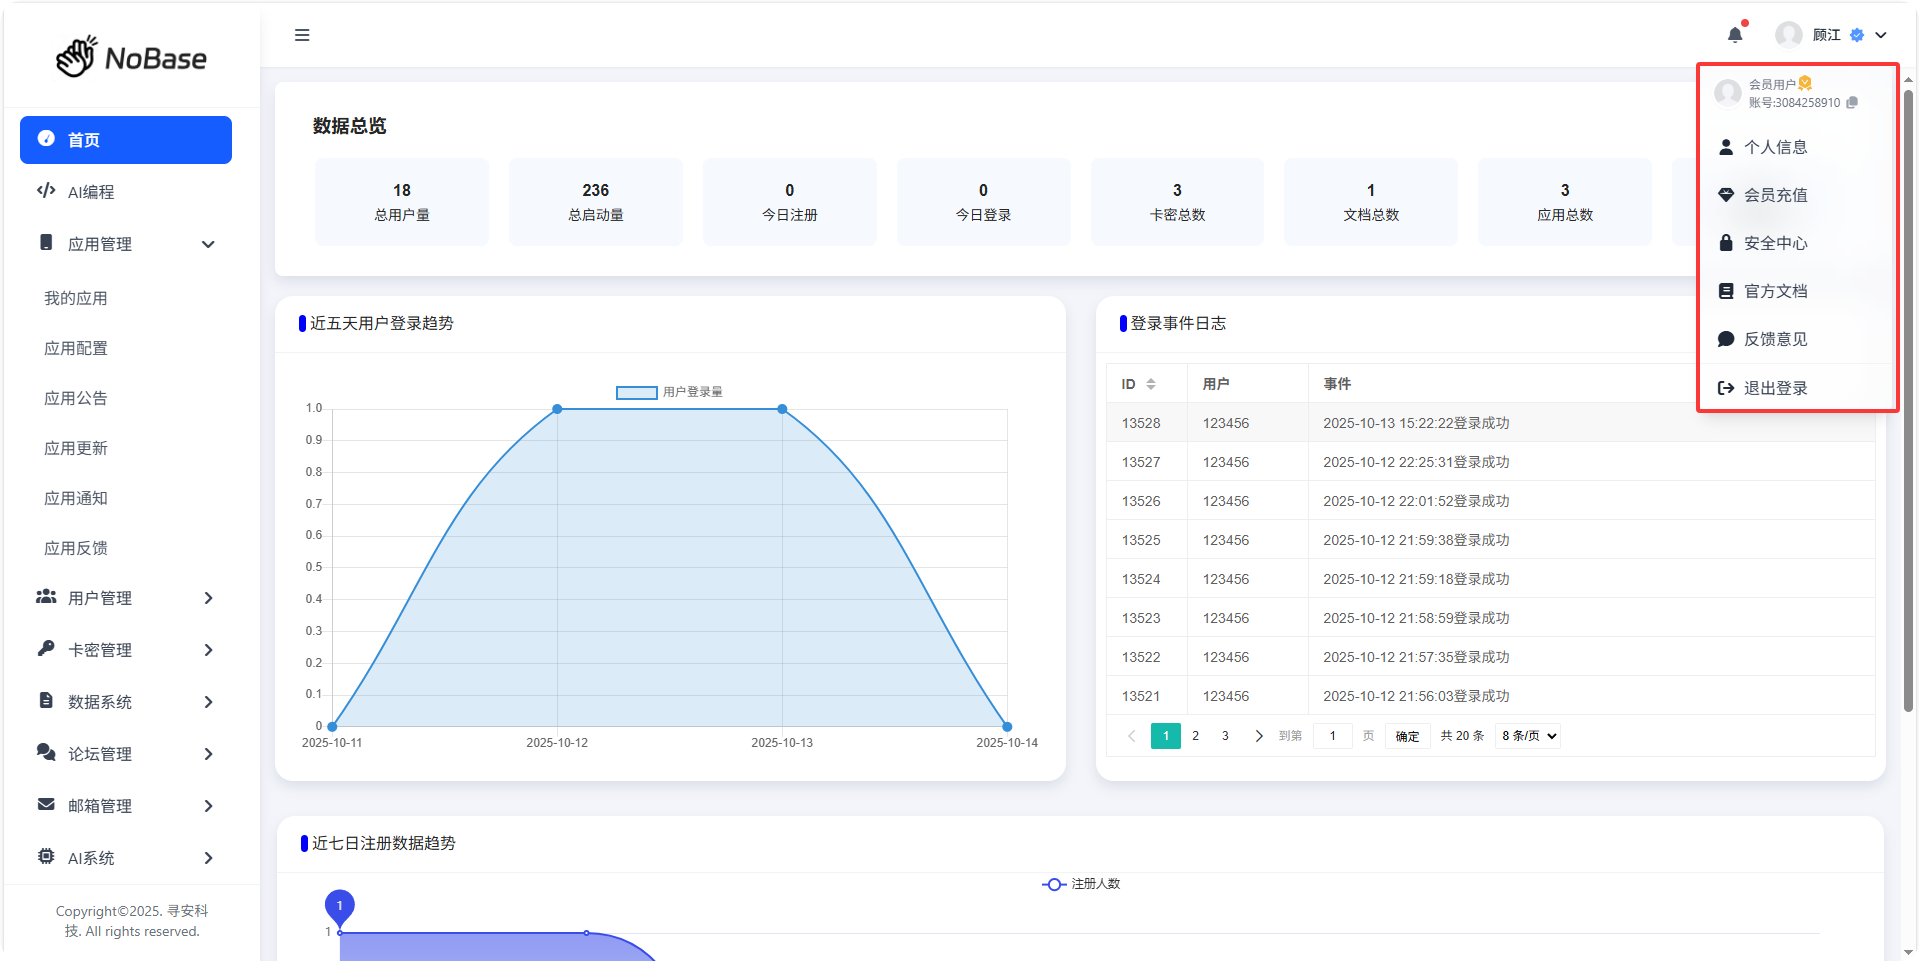Toggle 用户登录量 legend in chart
1919x961 pixels.
coord(668,392)
